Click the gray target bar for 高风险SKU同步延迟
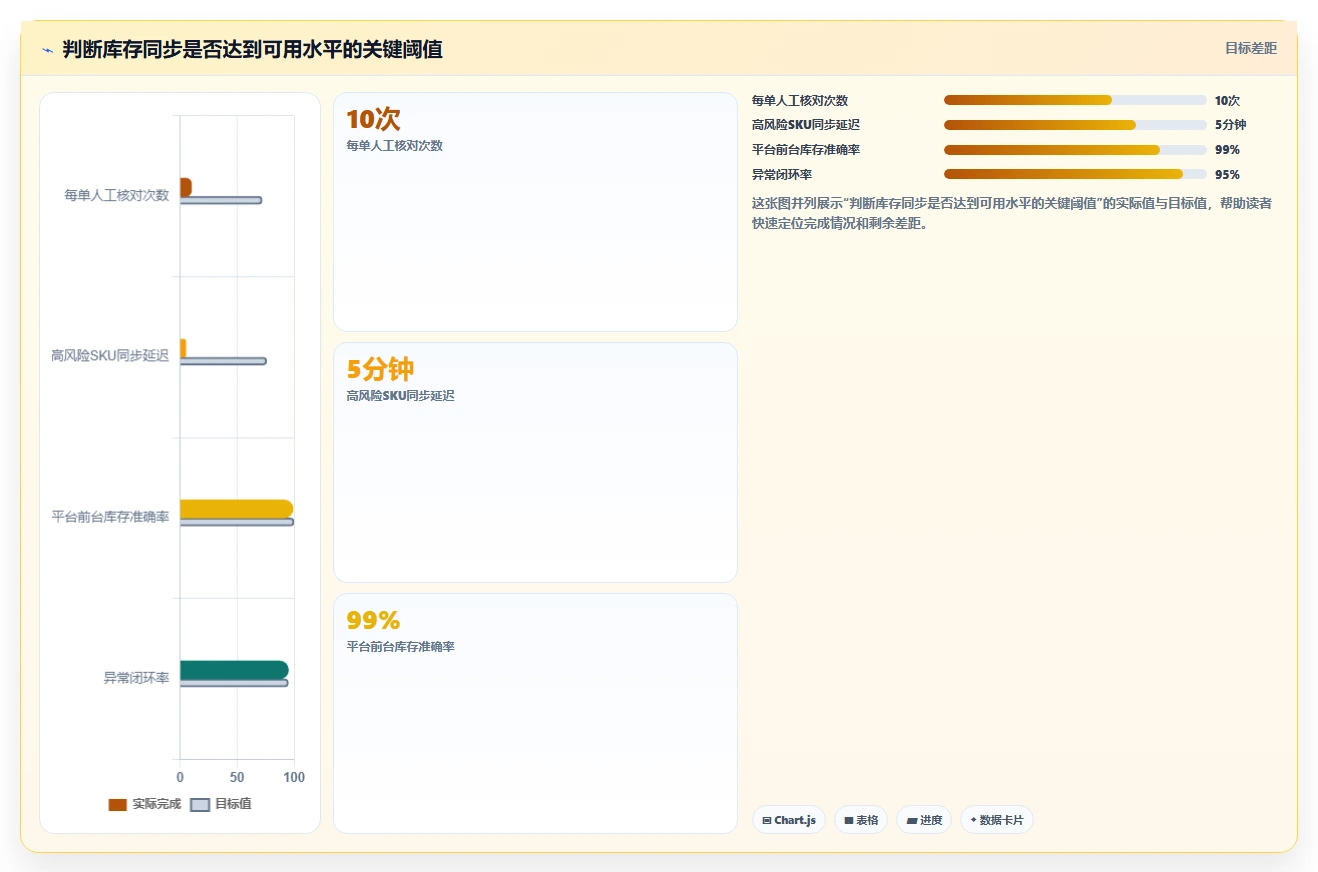 tap(223, 361)
